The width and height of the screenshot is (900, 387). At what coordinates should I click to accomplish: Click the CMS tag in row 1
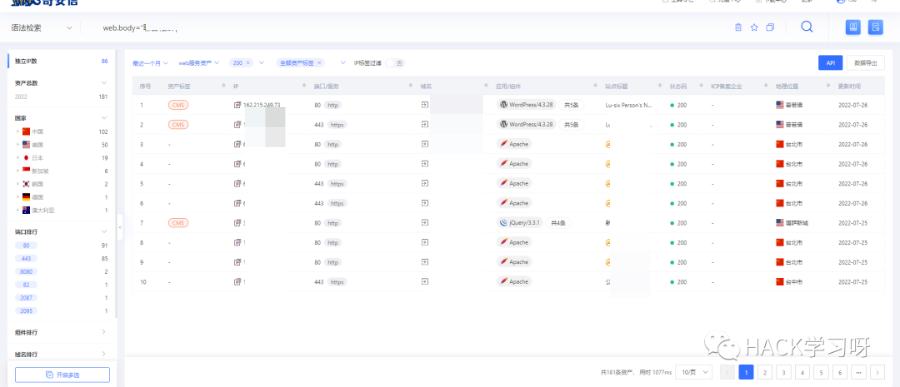coord(179,105)
